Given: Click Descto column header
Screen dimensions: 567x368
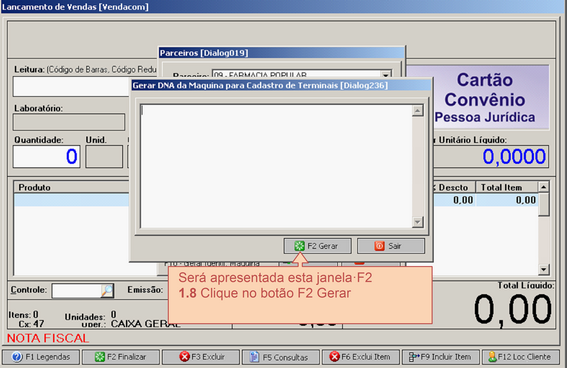Looking at the screenshot, I should [x=454, y=187].
